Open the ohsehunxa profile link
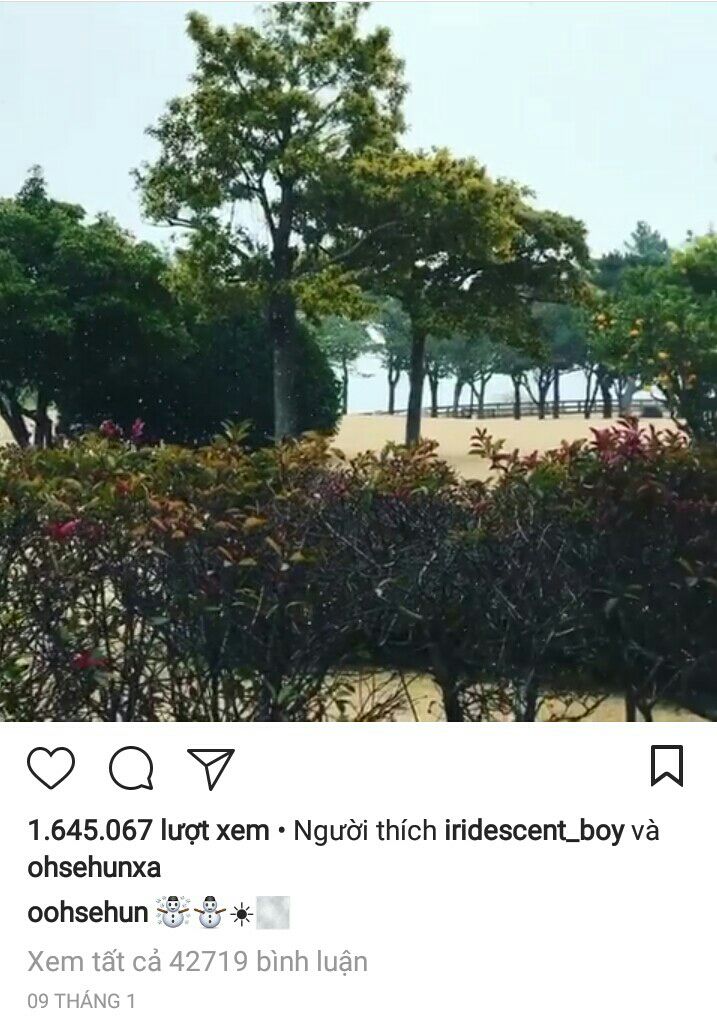The width and height of the screenshot is (717, 1024). pyautogui.click(x=94, y=867)
